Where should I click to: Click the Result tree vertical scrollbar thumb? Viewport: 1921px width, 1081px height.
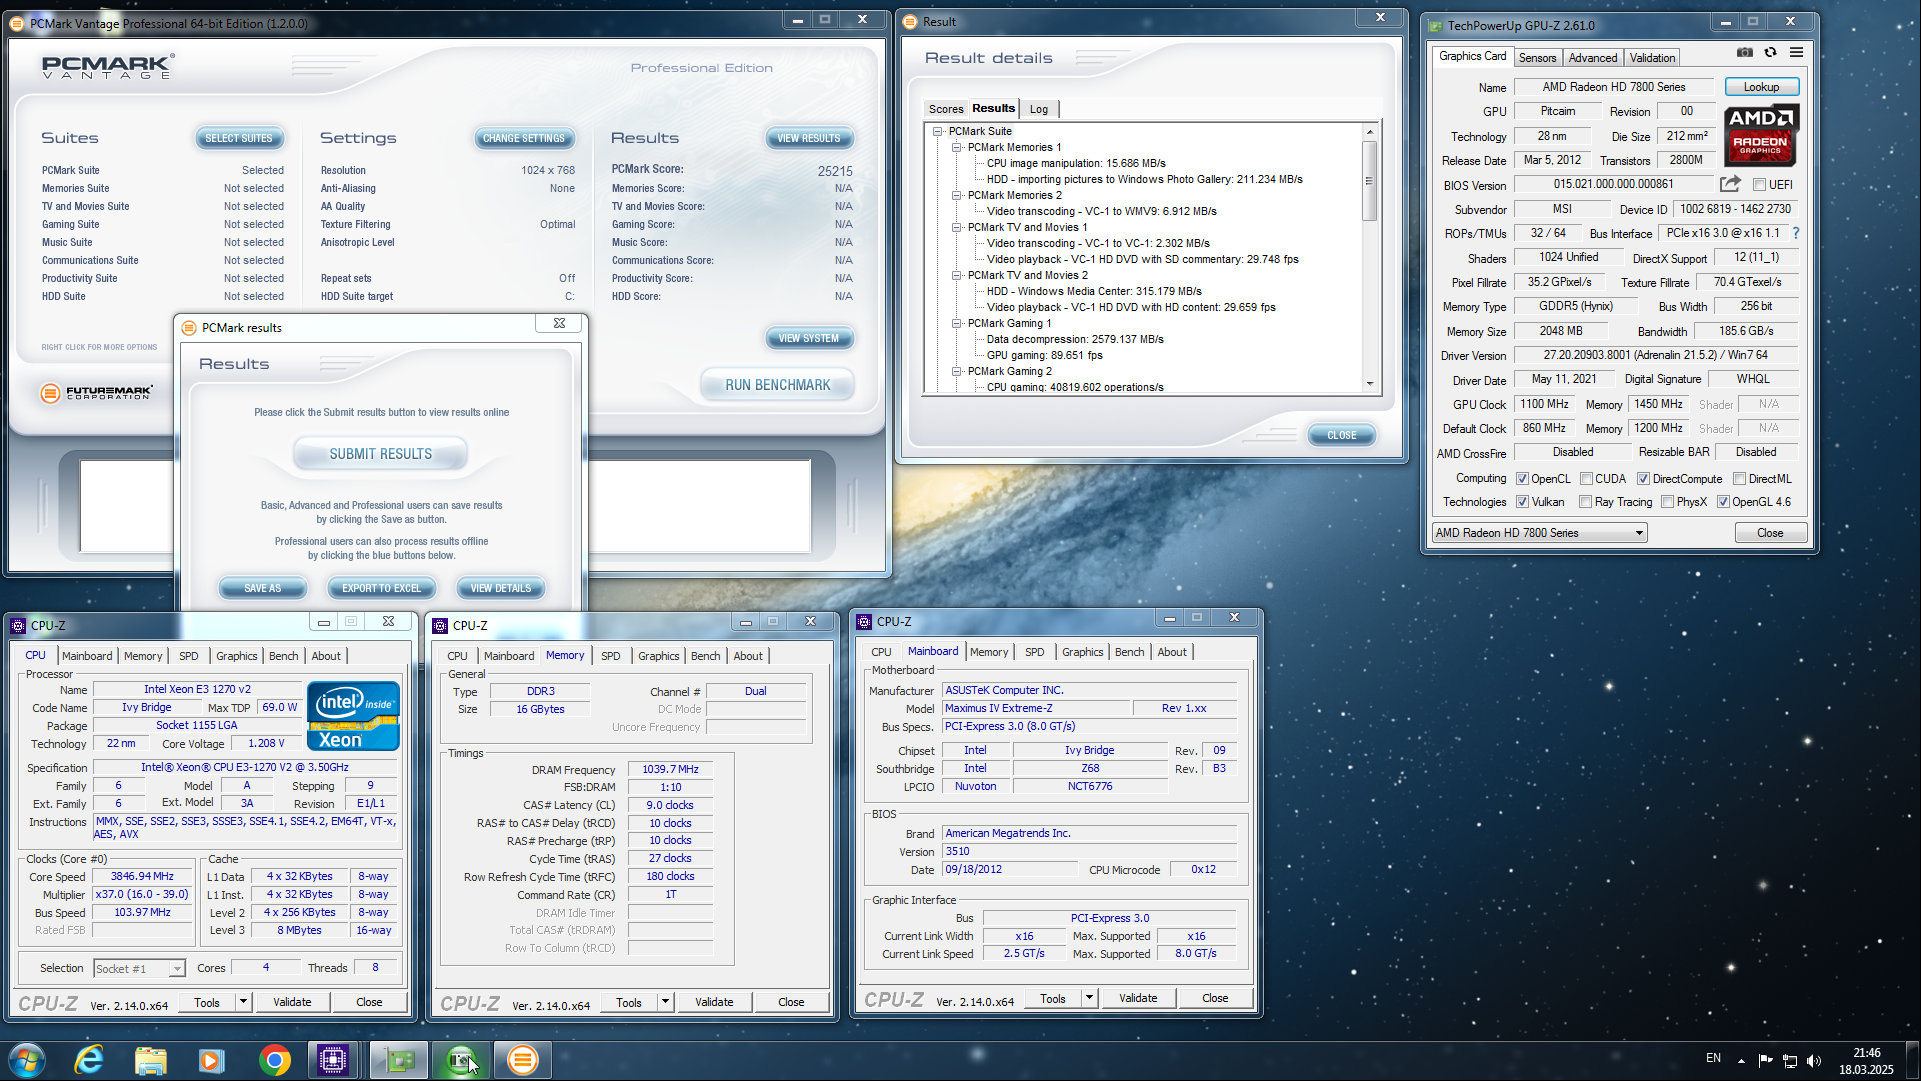1369,180
